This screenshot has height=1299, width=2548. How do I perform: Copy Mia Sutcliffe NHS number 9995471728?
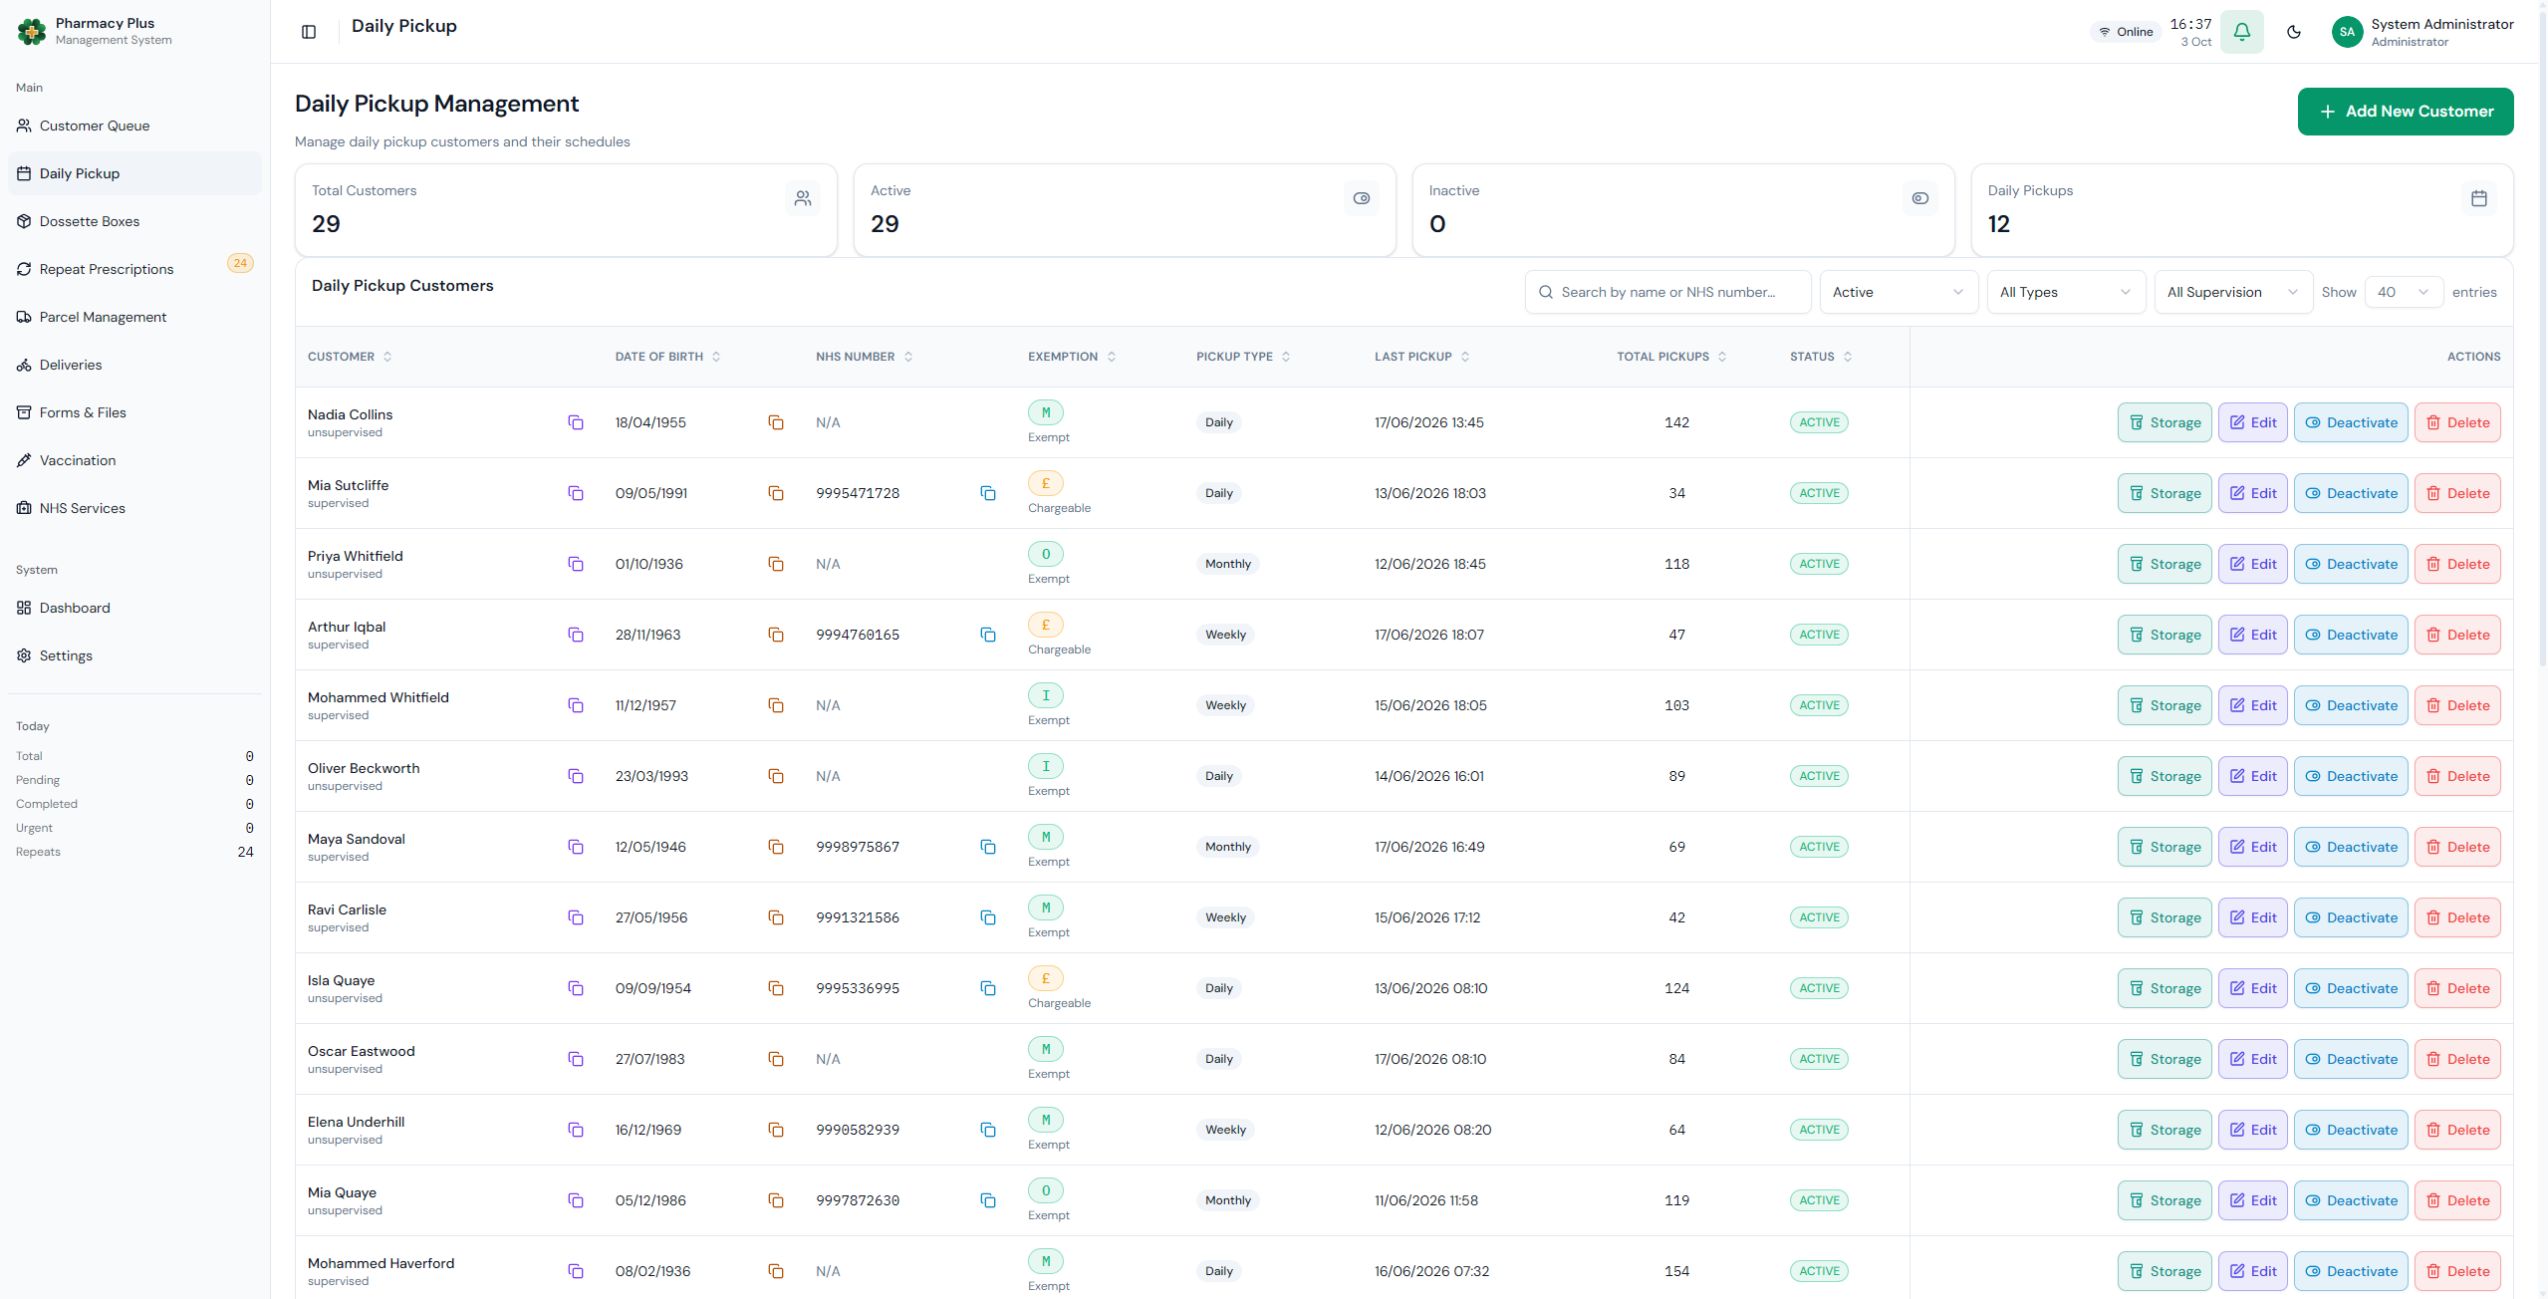click(988, 494)
